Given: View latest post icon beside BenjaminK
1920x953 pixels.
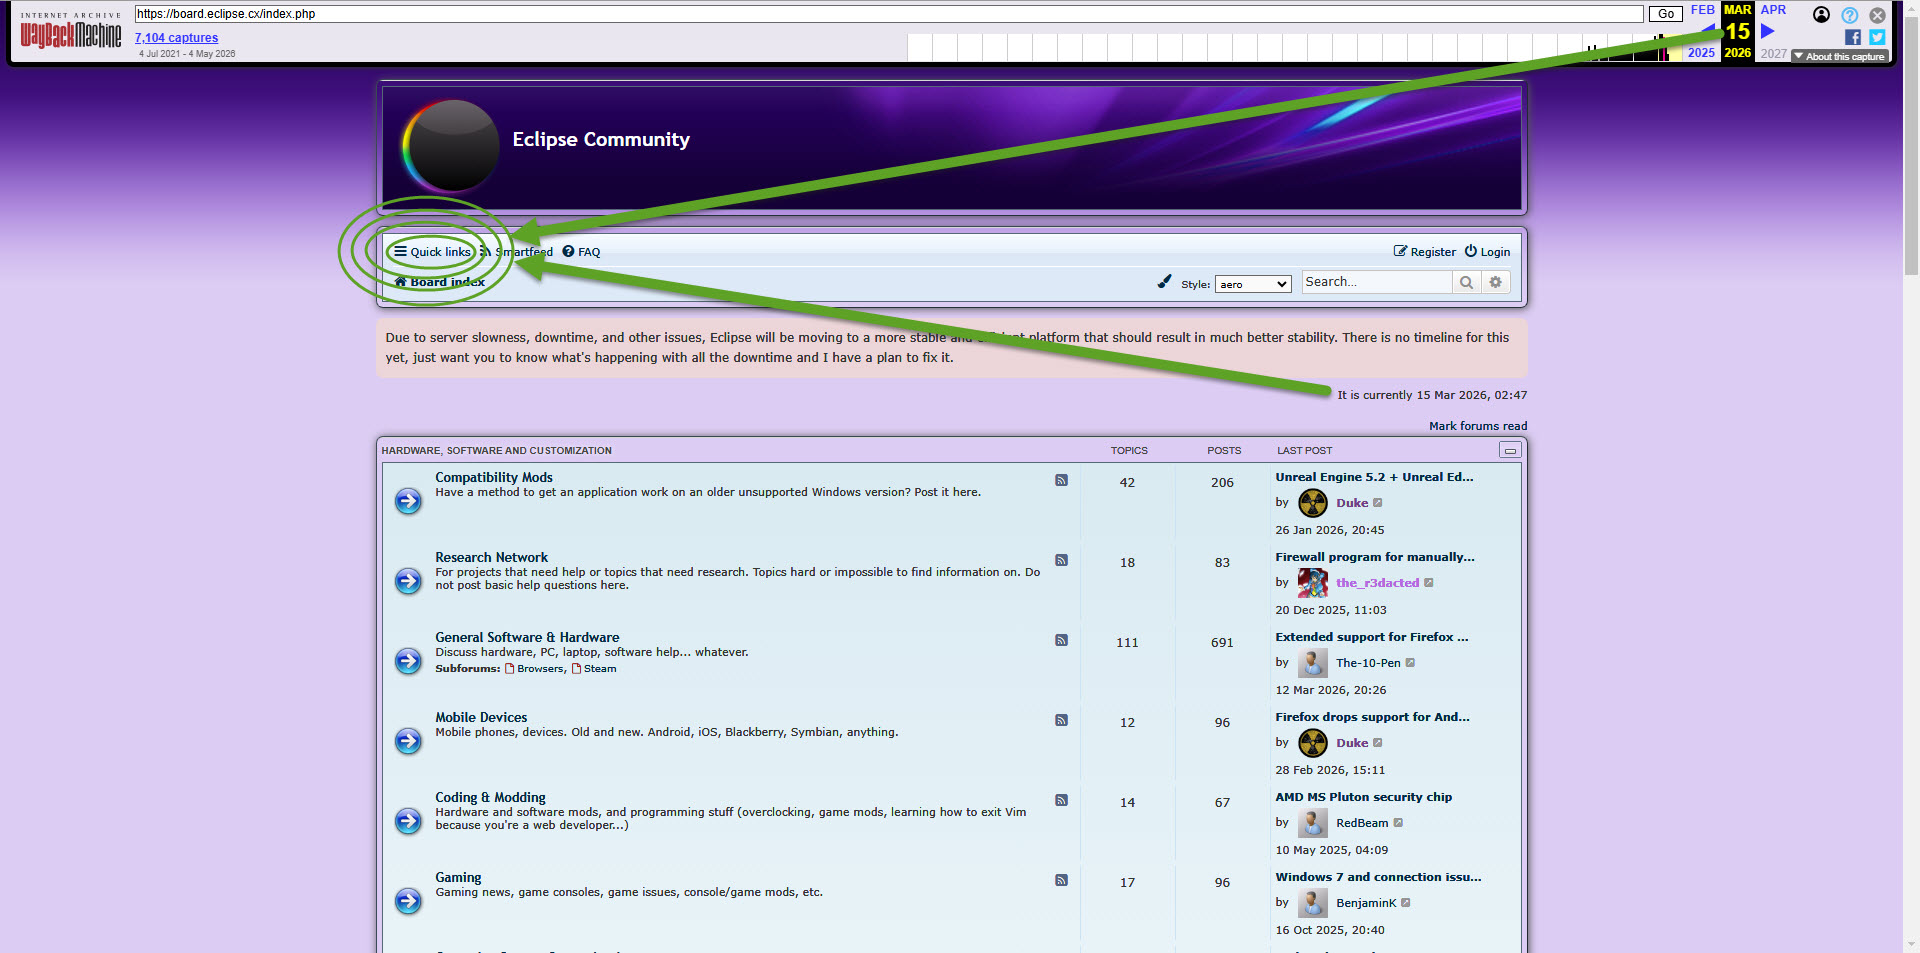Looking at the screenshot, I should click(x=1405, y=903).
